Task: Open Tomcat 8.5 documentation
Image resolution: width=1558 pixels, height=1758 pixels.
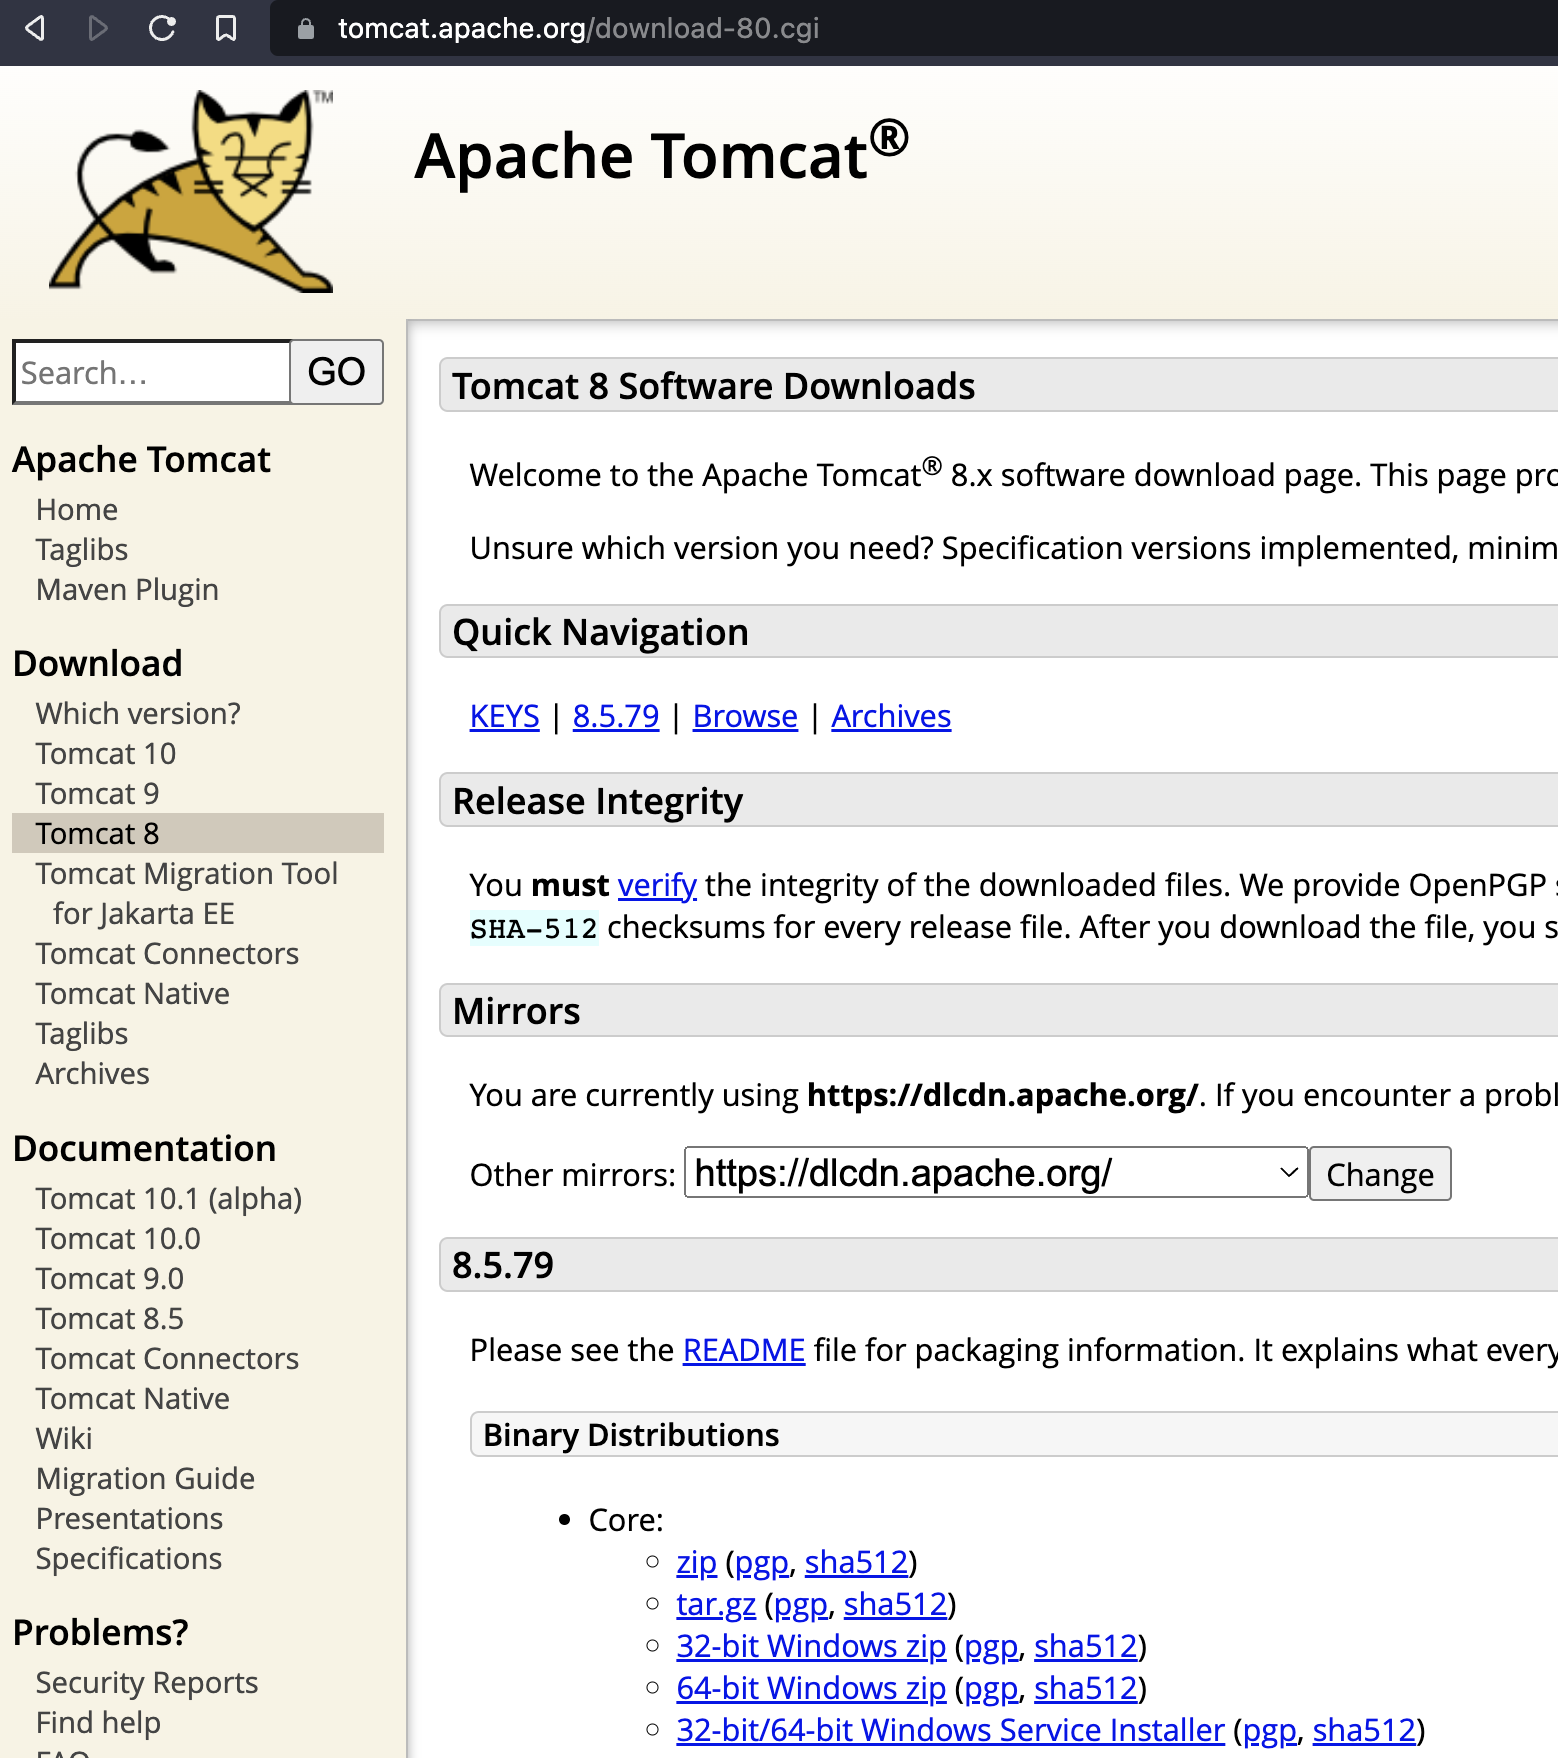Action: (x=110, y=1319)
